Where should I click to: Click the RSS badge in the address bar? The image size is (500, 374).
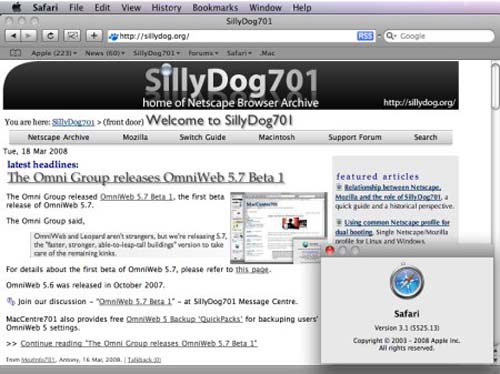click(365, 36)
